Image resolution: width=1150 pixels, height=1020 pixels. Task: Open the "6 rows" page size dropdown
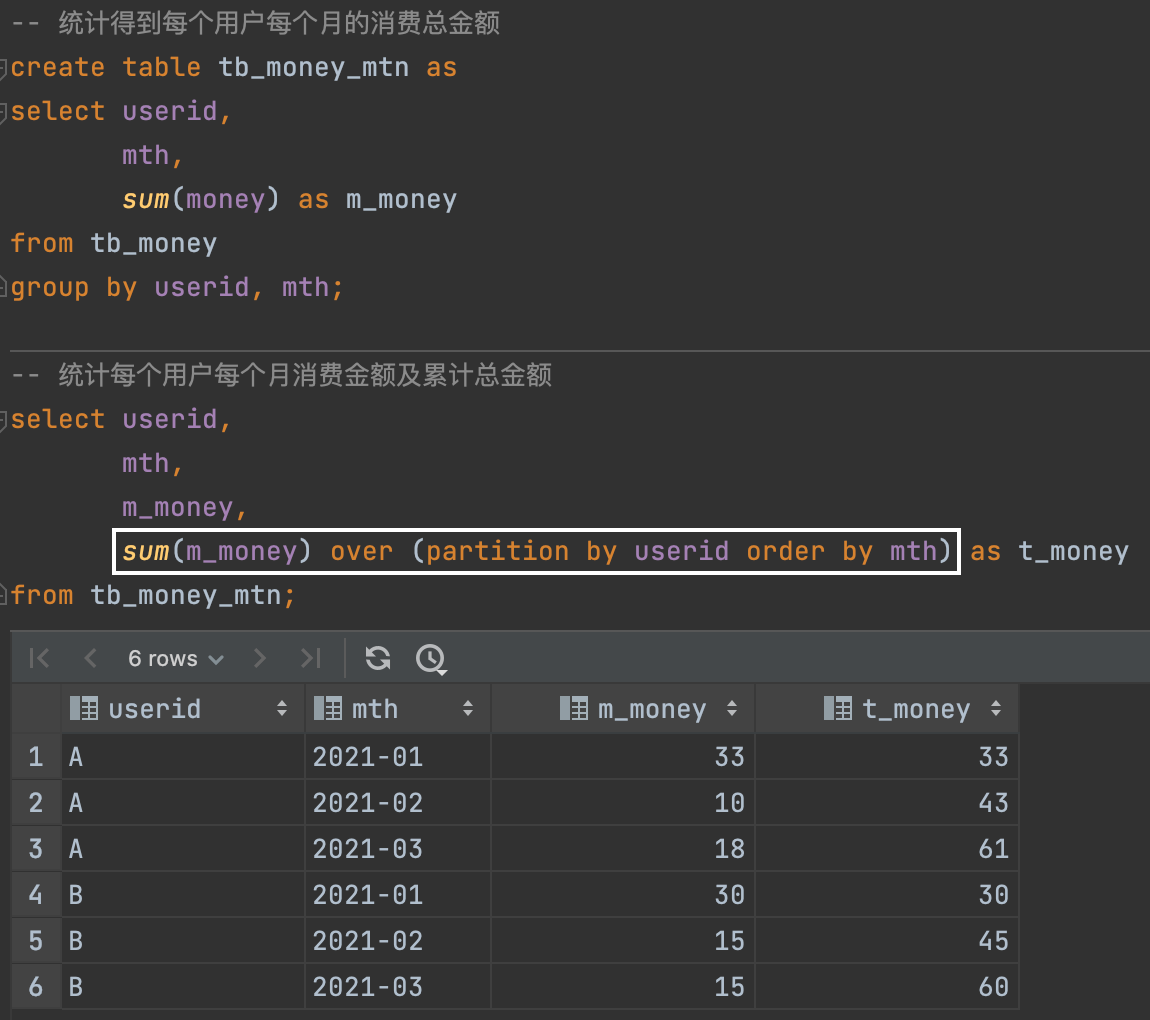tap(175, 658)
